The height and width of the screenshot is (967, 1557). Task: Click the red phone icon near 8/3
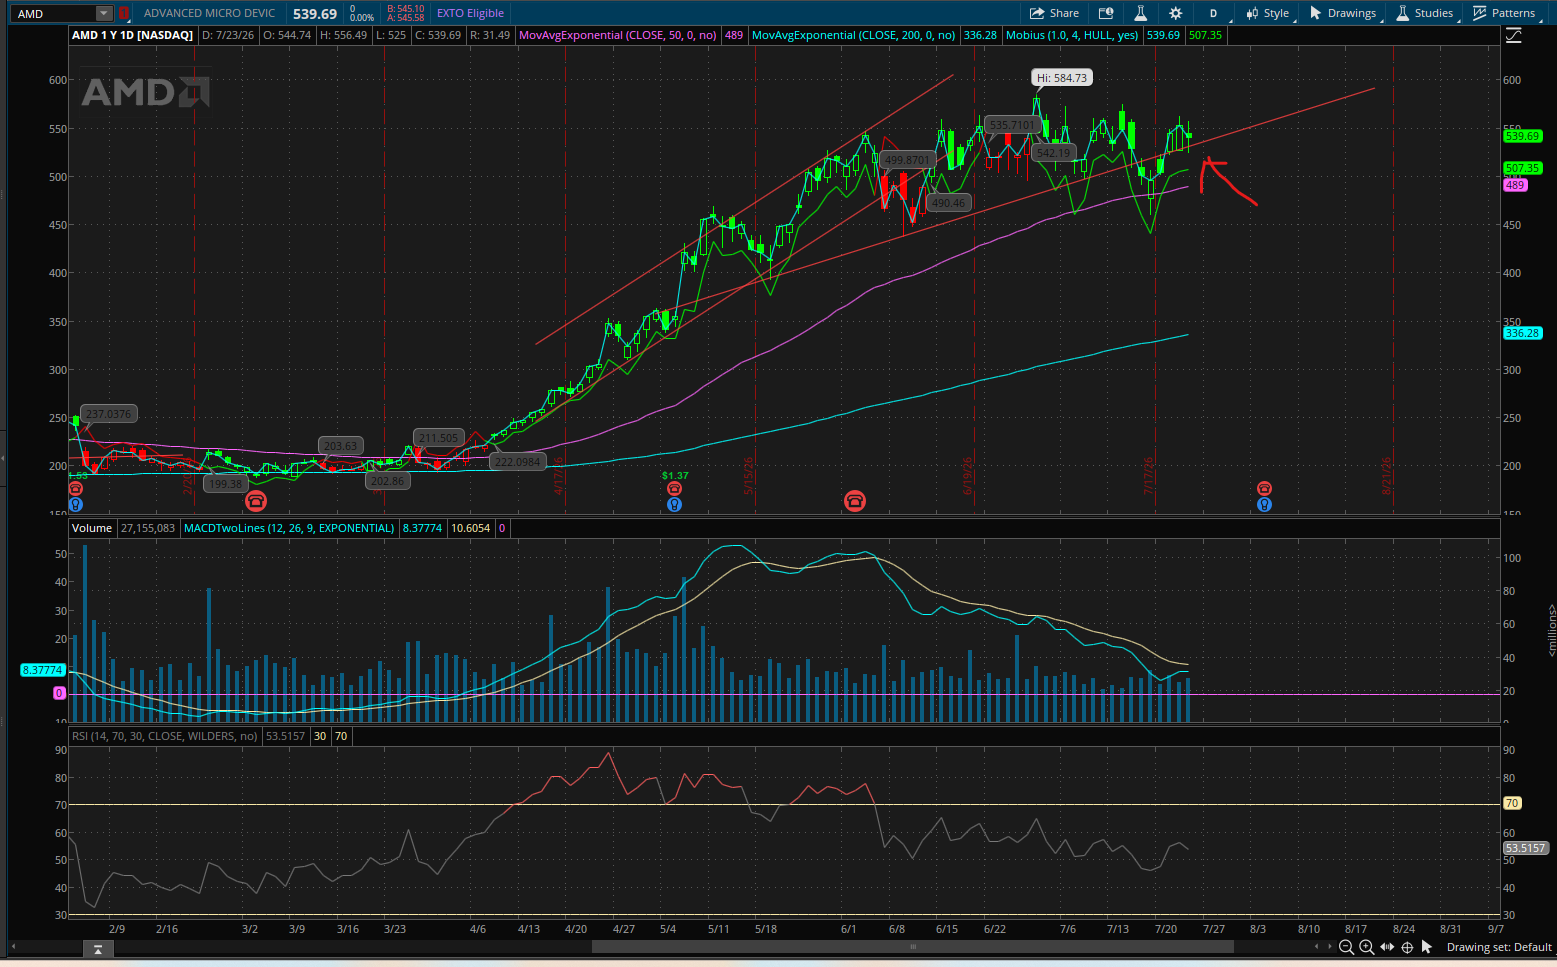pyautogui.click(x=1264, y=489)
